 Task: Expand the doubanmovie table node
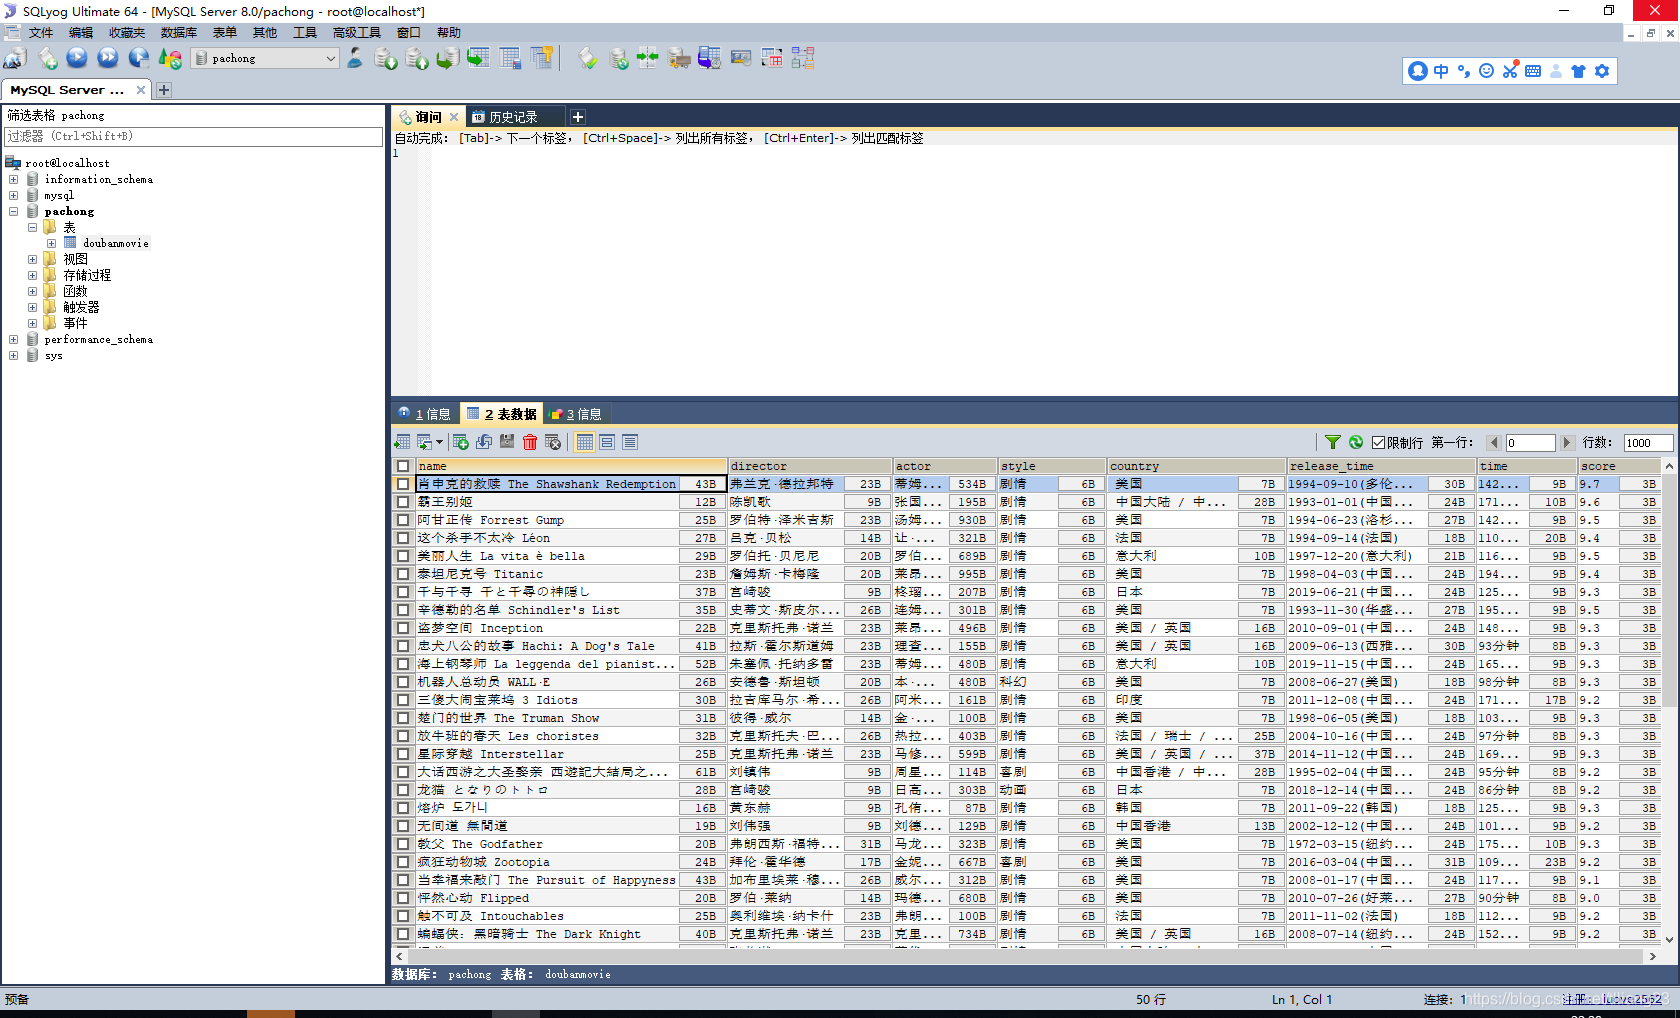coord(51,244)
